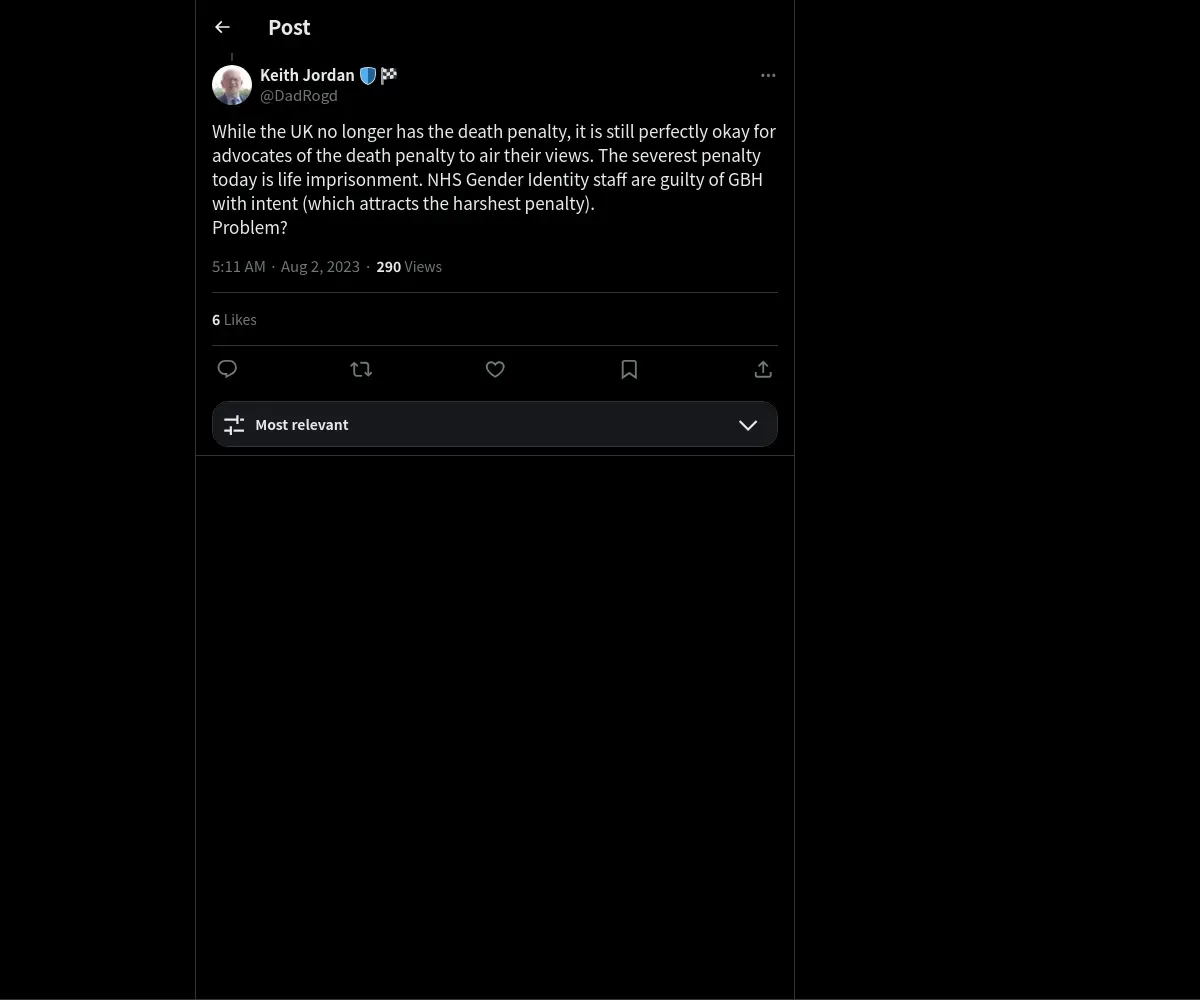This screenshot has width=1200, height=1000.
Task: Click the blue shield emoji after the name
Action: click(368, 75)
